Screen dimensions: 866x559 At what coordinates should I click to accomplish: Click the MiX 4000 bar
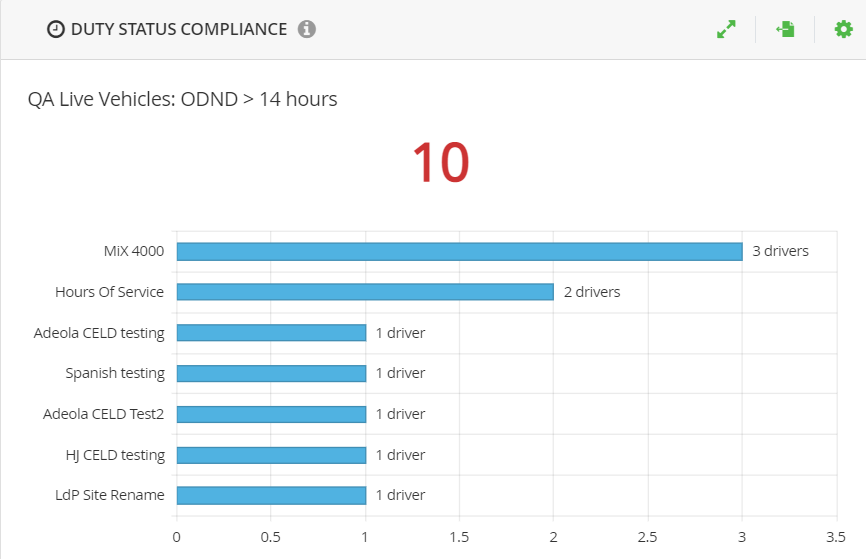coord(460,252)
